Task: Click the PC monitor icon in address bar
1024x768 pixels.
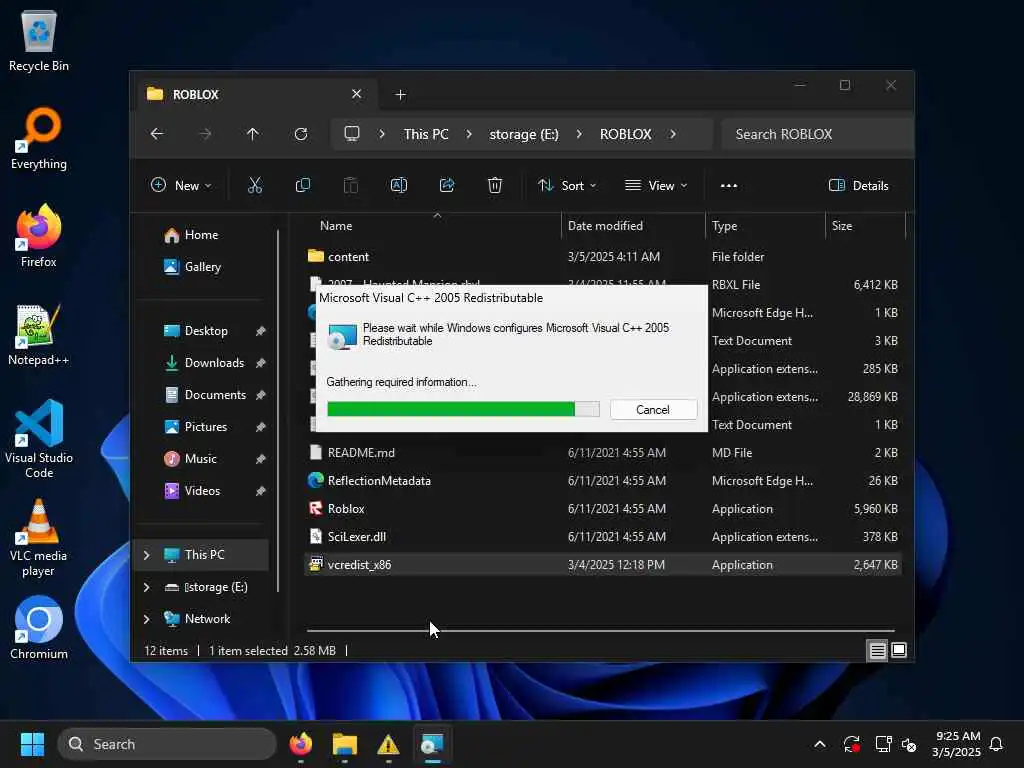Action: tap(352, 134)
